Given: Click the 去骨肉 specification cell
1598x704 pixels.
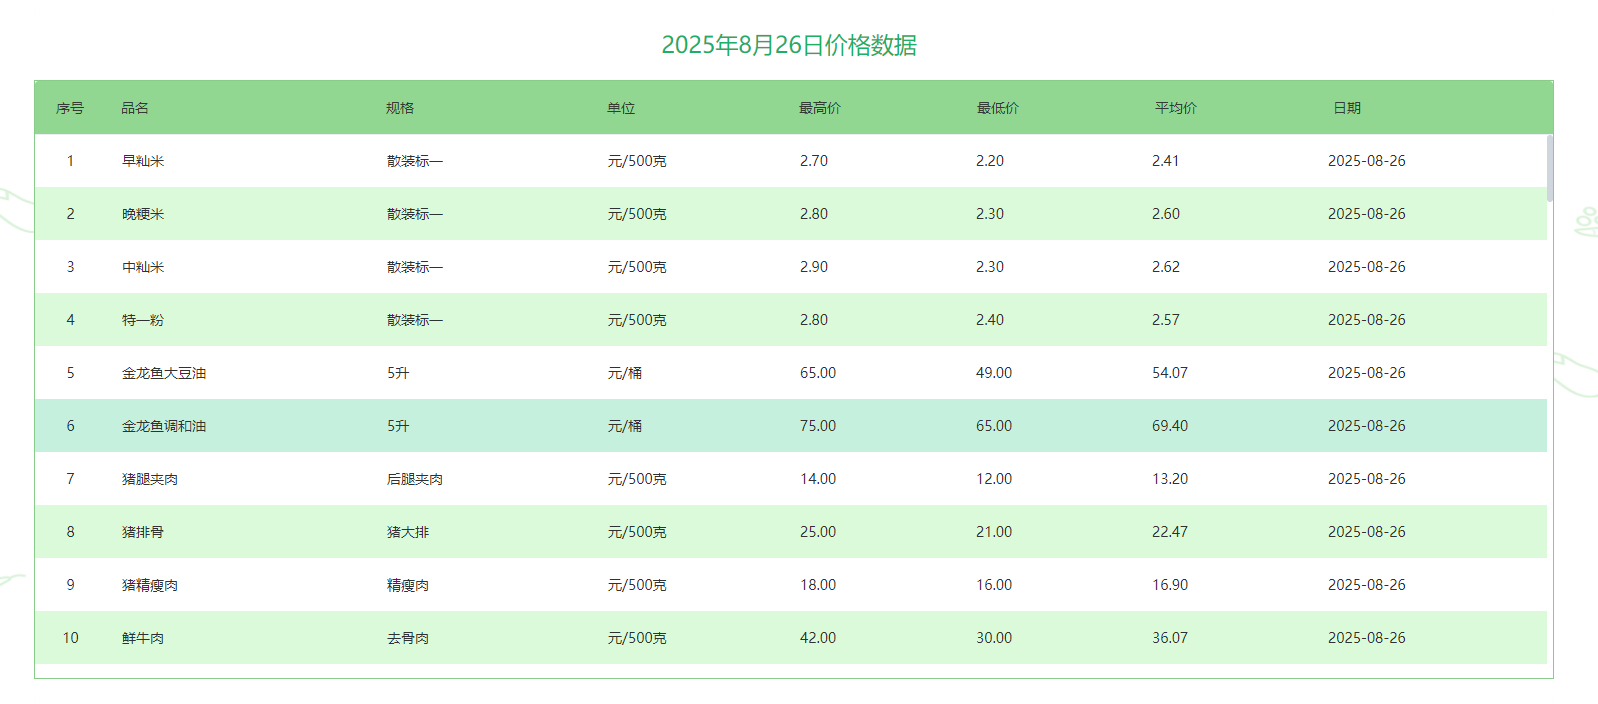Looking at the screenshot, I should pyautogui.click(x=408, y=638).
